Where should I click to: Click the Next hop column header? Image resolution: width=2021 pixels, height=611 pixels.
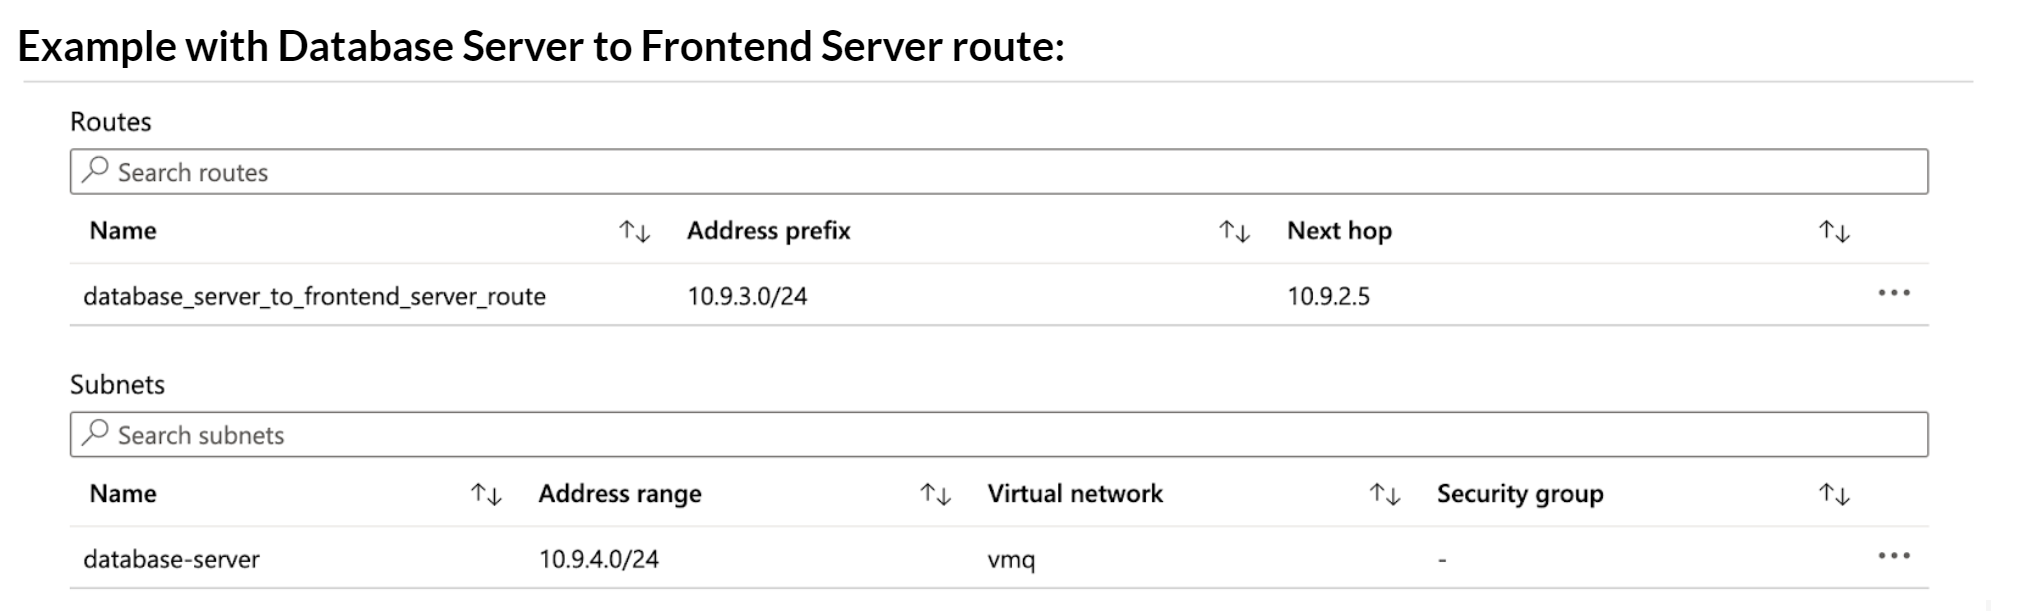tap(1339, 231)
